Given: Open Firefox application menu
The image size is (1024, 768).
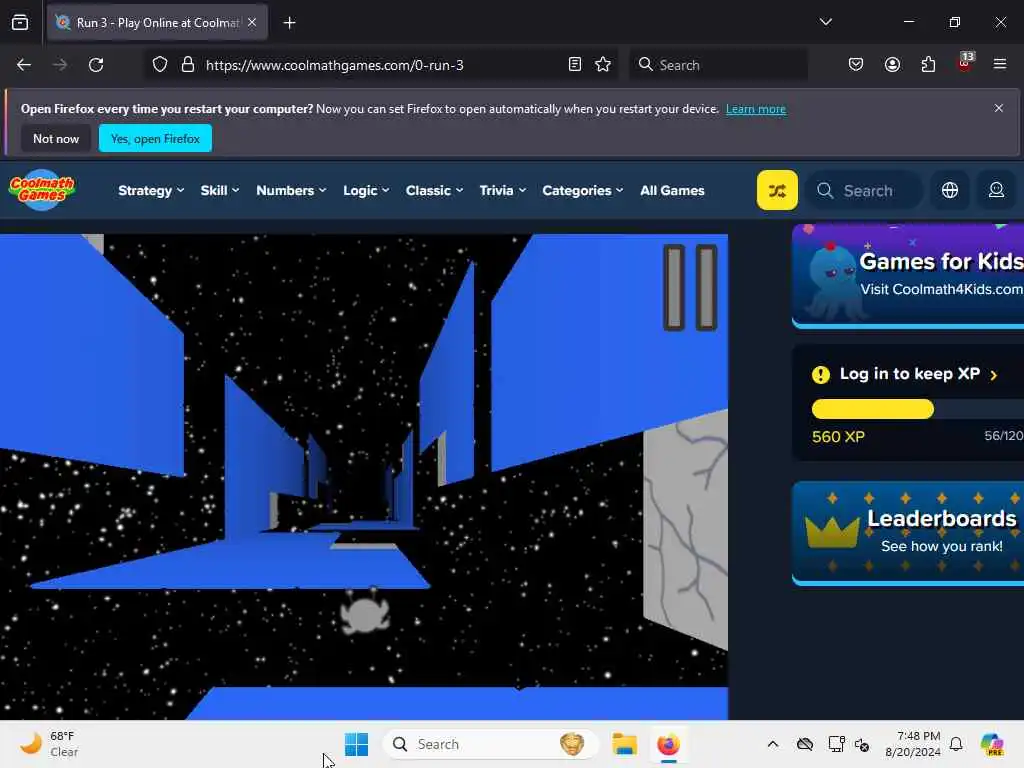Looking at the screenshot, I should [x=1000, y=65].
